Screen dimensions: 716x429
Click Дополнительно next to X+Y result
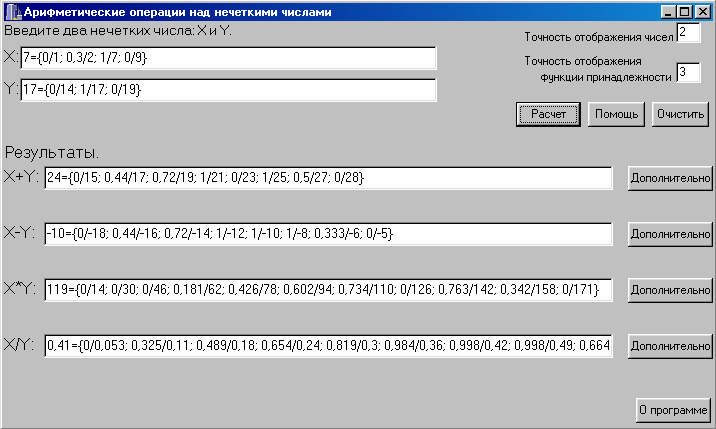click(670, 178)
